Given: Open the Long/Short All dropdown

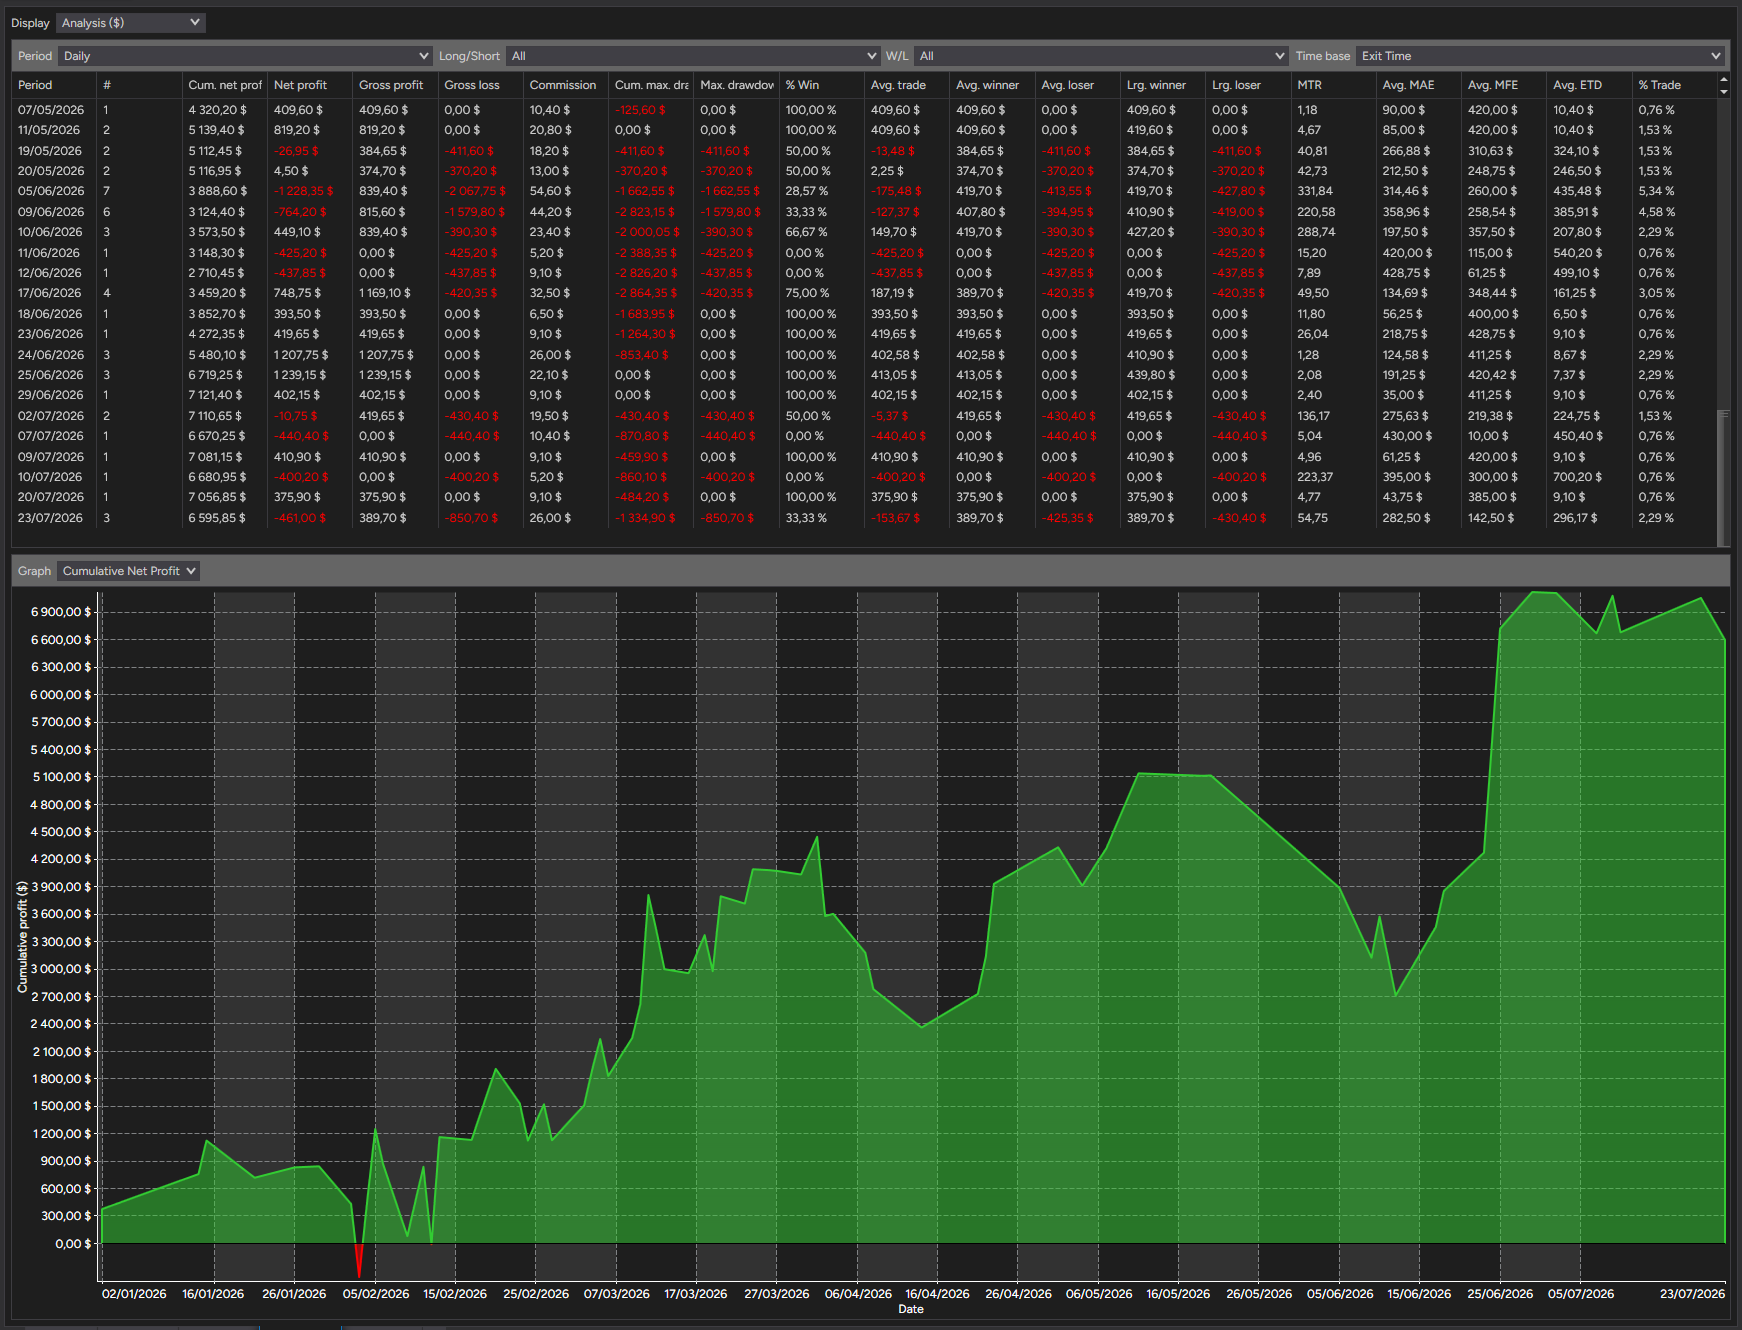Looking at the screenshot, I should tap(692, 56).
